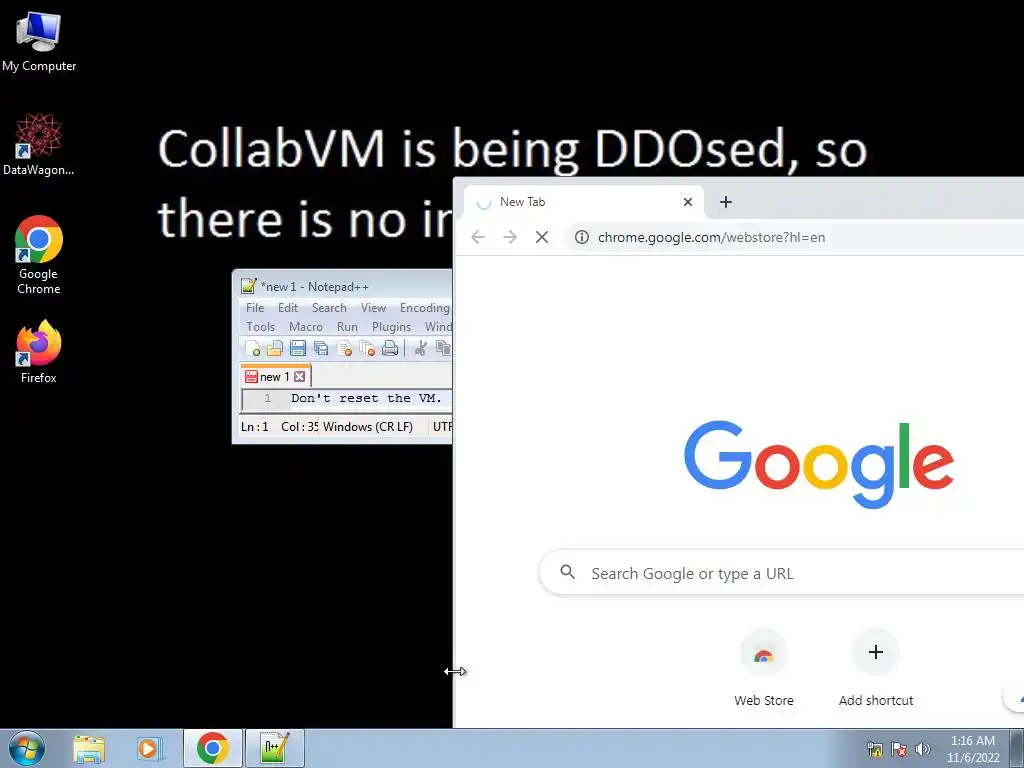Click the volume speaker tray icon
The height and width of the screenshot is (768, 1024).
(922, 749)
